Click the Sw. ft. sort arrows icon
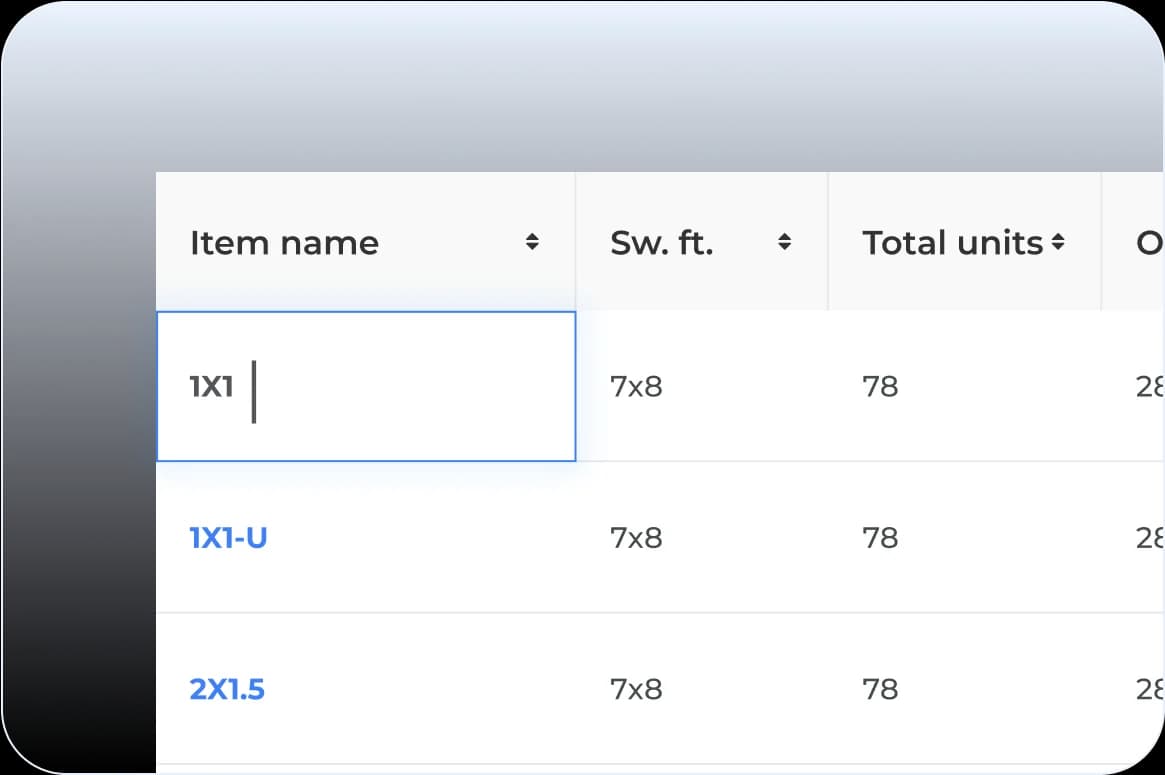 click(785, 242)
